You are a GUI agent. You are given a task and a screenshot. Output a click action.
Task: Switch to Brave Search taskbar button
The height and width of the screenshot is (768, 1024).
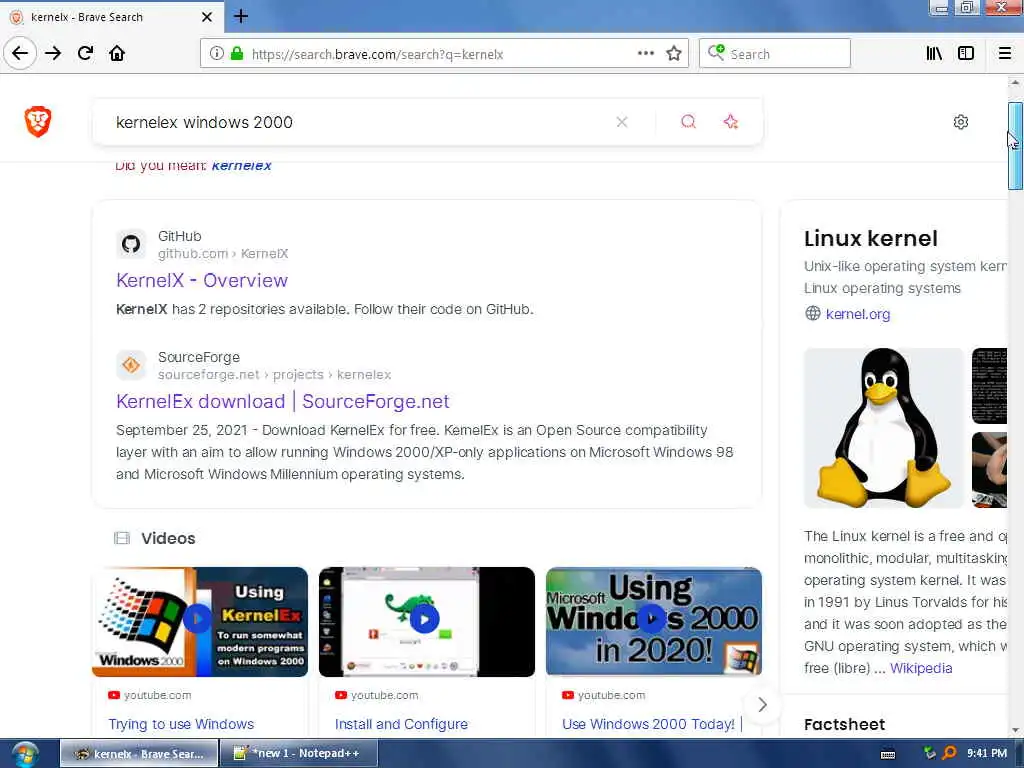click(x=139, y=753)
